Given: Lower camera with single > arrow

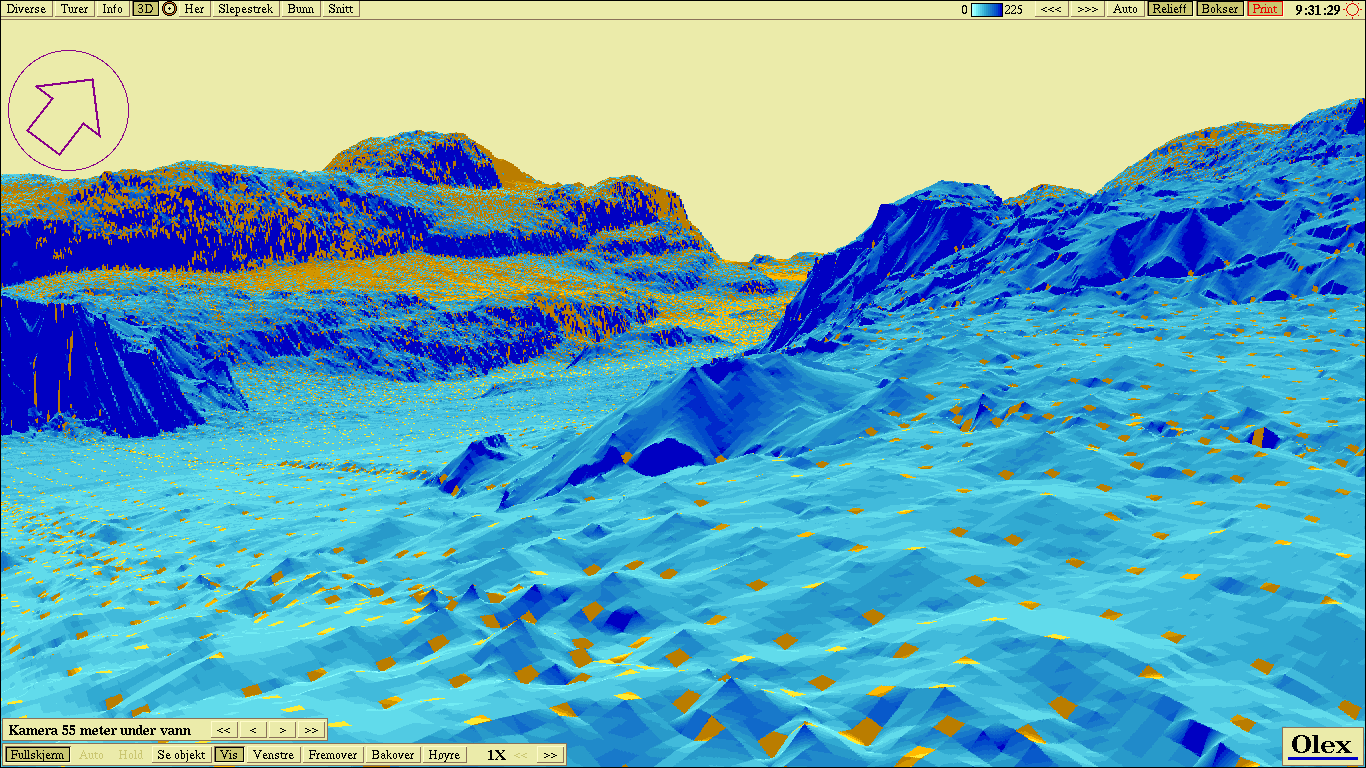Looking at the screenshot, I should (283, 730).
